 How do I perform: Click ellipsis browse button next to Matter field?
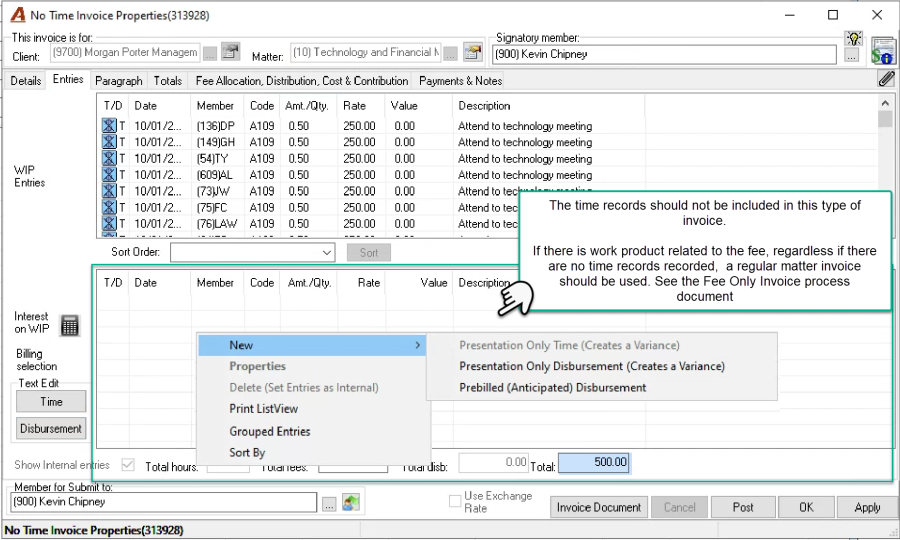[451, 54]
